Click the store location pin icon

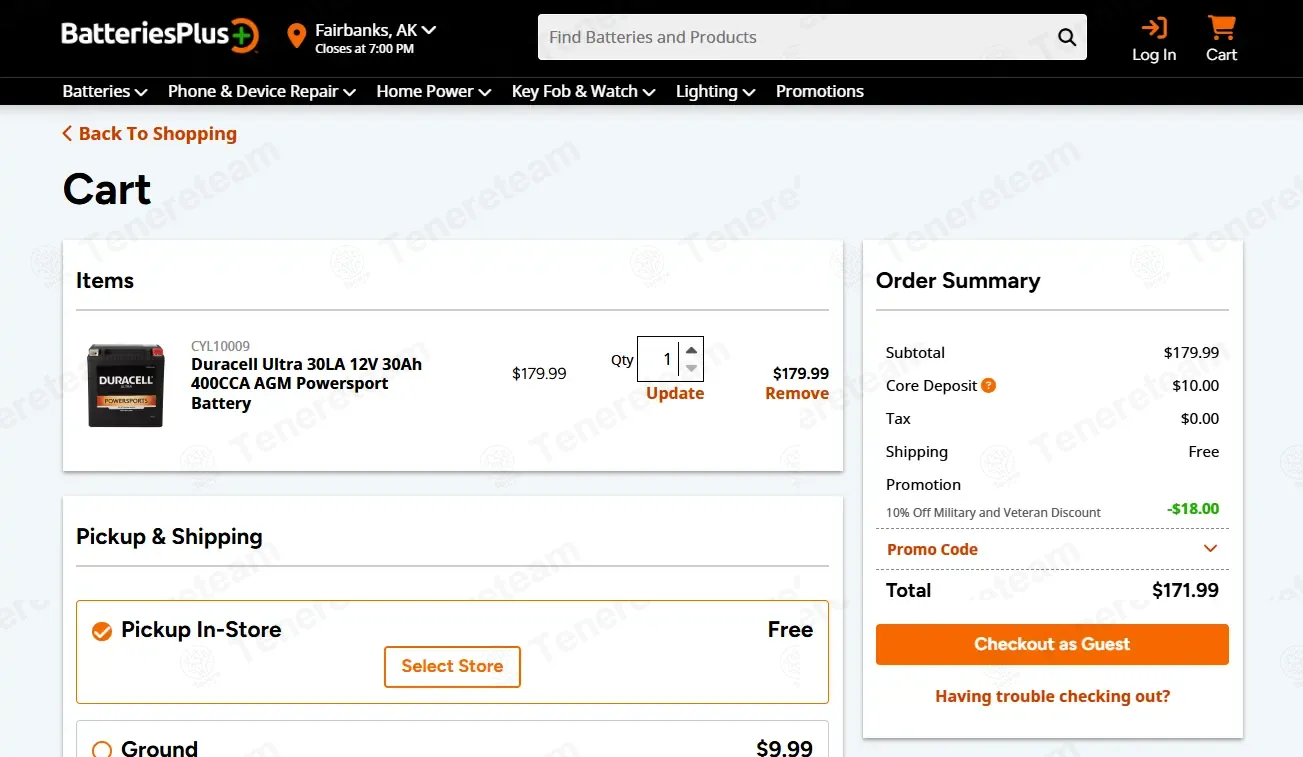(296, 37)
